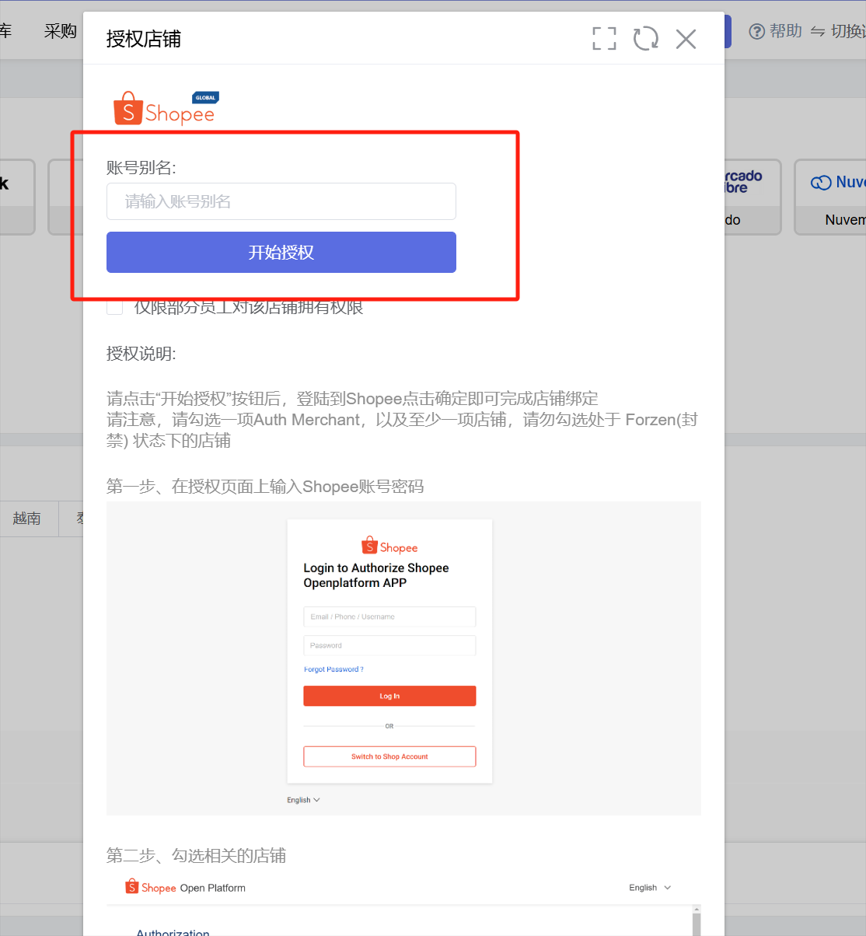Open the Shopee Open Platform step-two image
Viewport: 866px width, 936px height.
point(403,906)
